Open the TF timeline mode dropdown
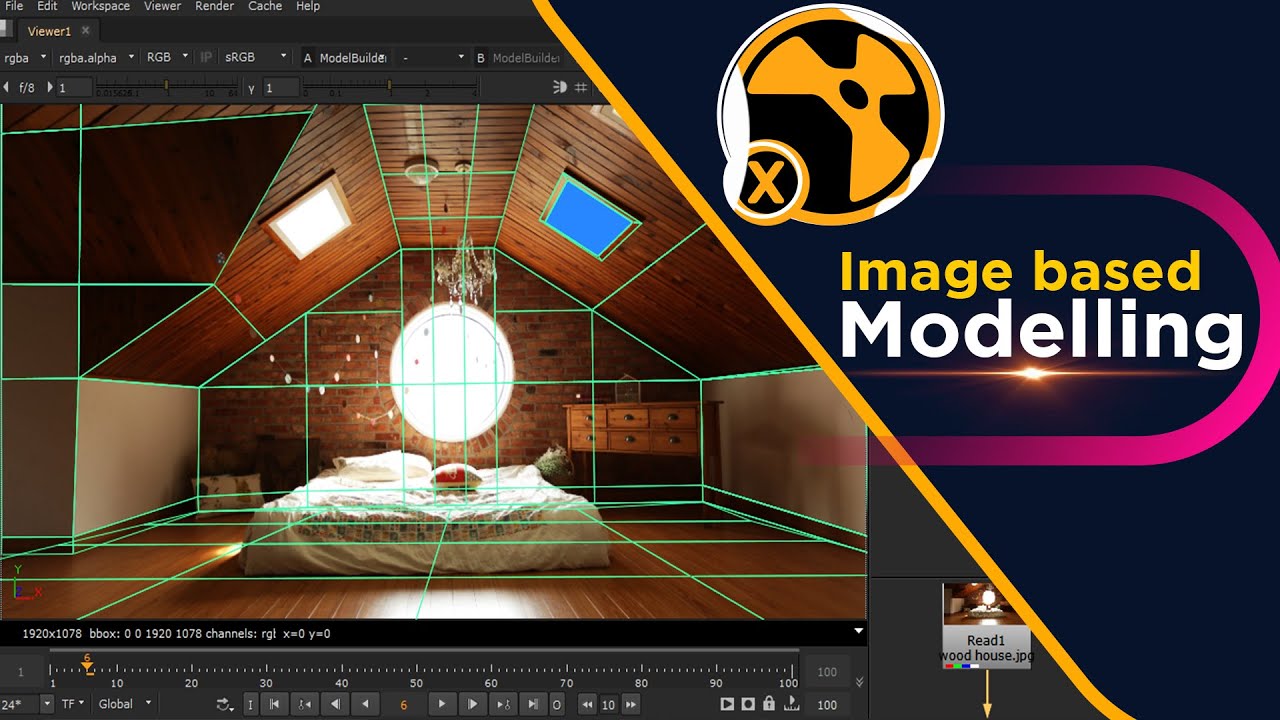Screen dimensions: 1280x720 pyautogui.click(x=73, y=704)
